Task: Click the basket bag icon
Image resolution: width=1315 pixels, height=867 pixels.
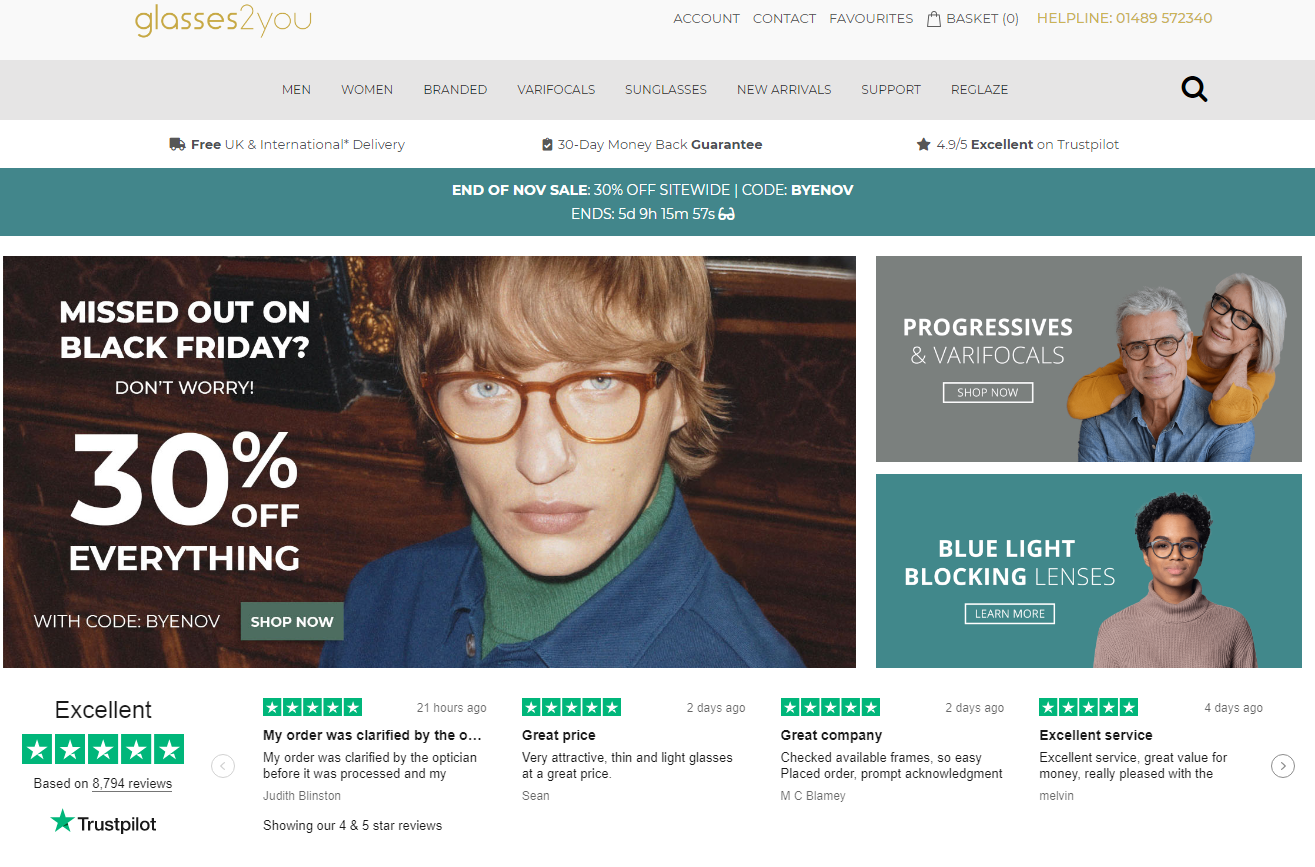Action: pos(934,18)
